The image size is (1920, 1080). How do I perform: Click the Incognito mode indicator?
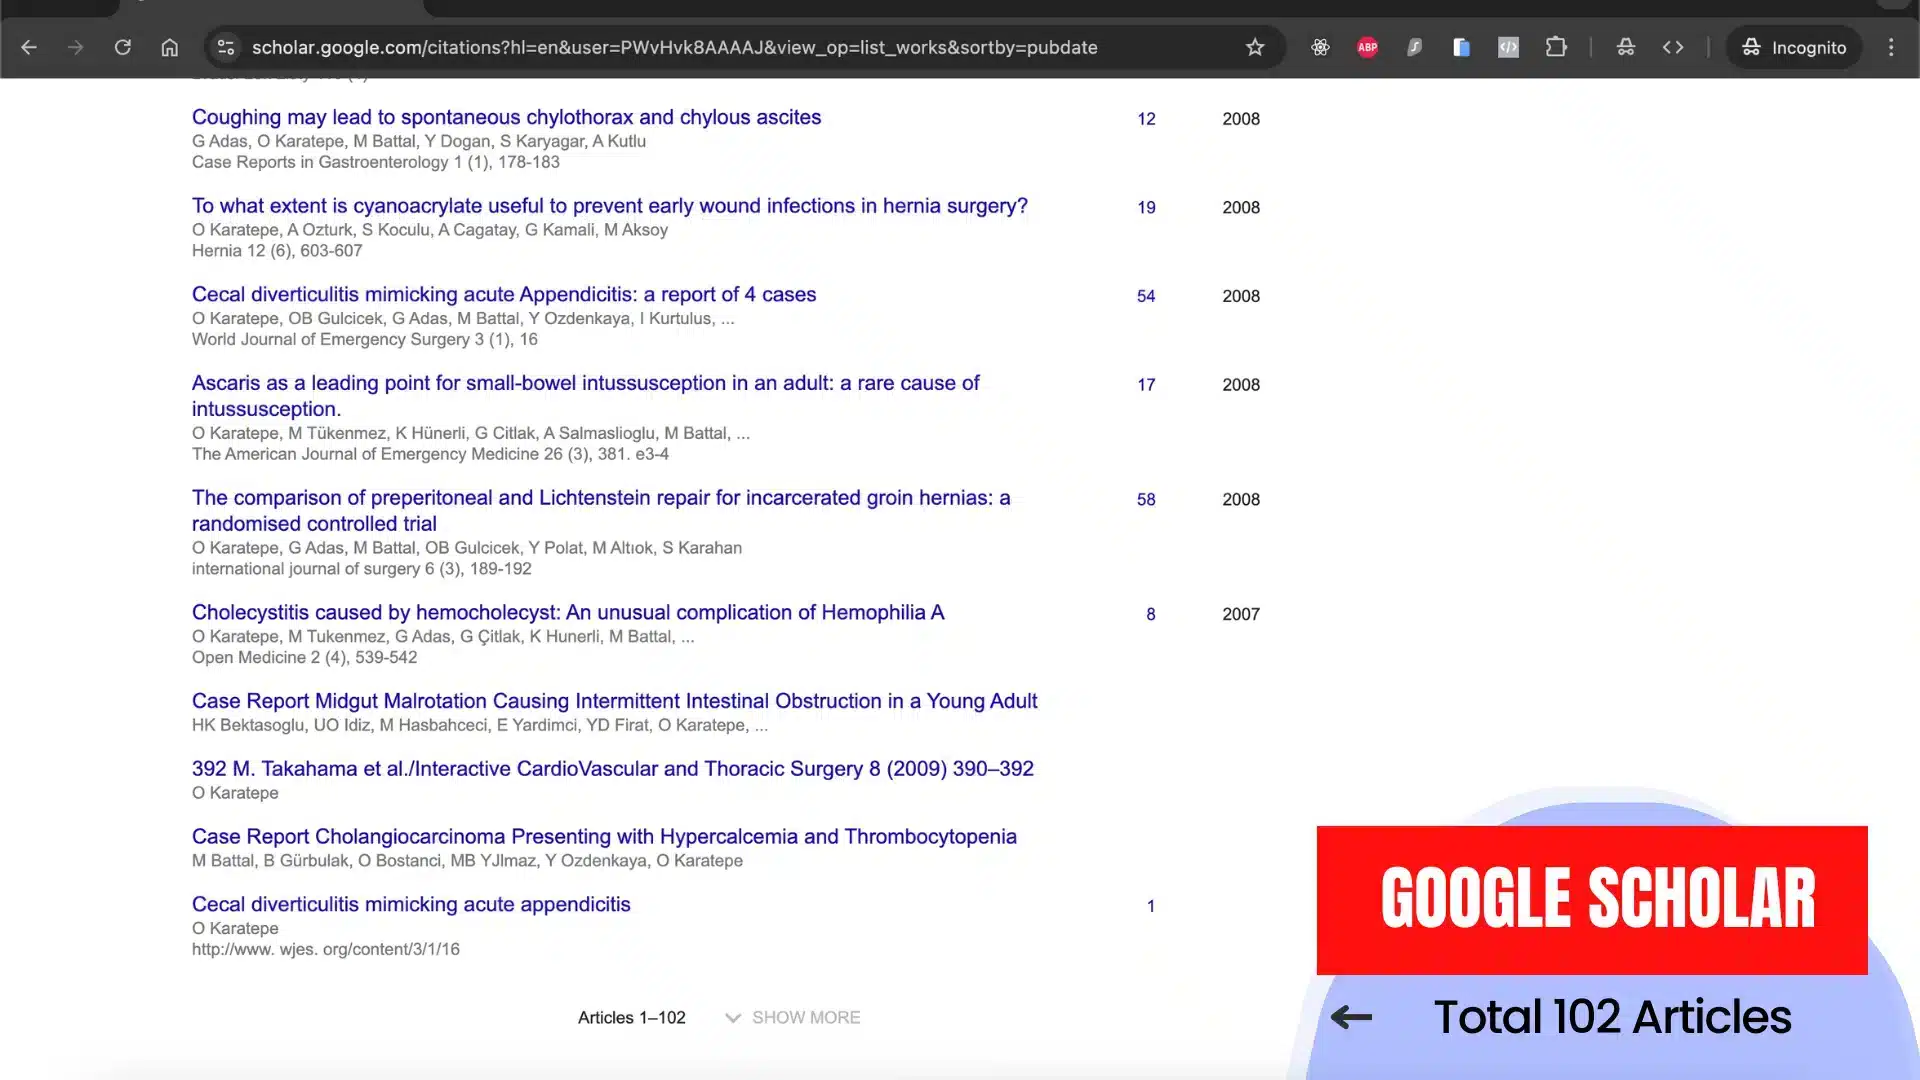[1793, 47]
